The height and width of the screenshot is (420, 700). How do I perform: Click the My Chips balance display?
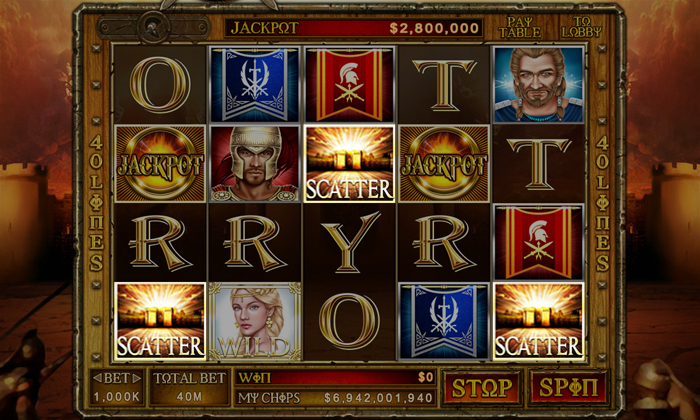(335, 398)
